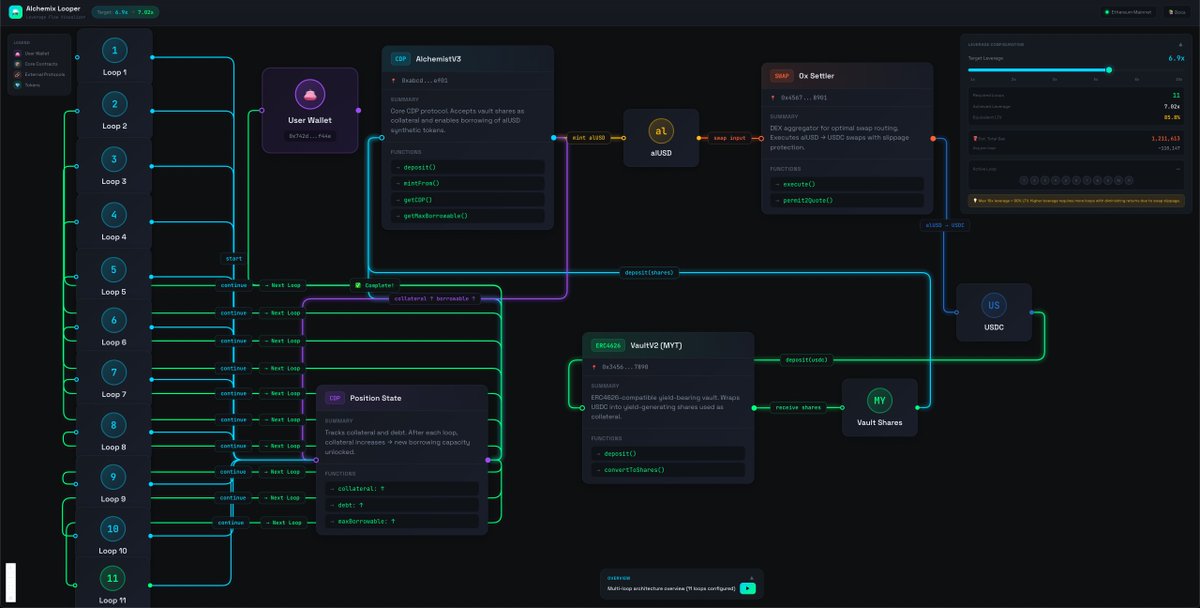This screenshot has height=608, width=1200.
Task: Click the Target 6.9x 7.02x pill
Action: 125,12
